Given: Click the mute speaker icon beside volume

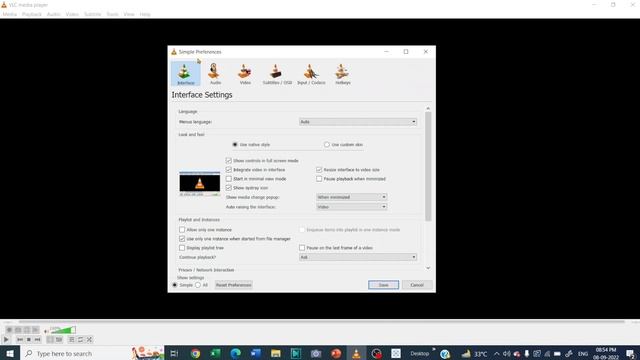Looking at the screenshot, I should [46, 330].
